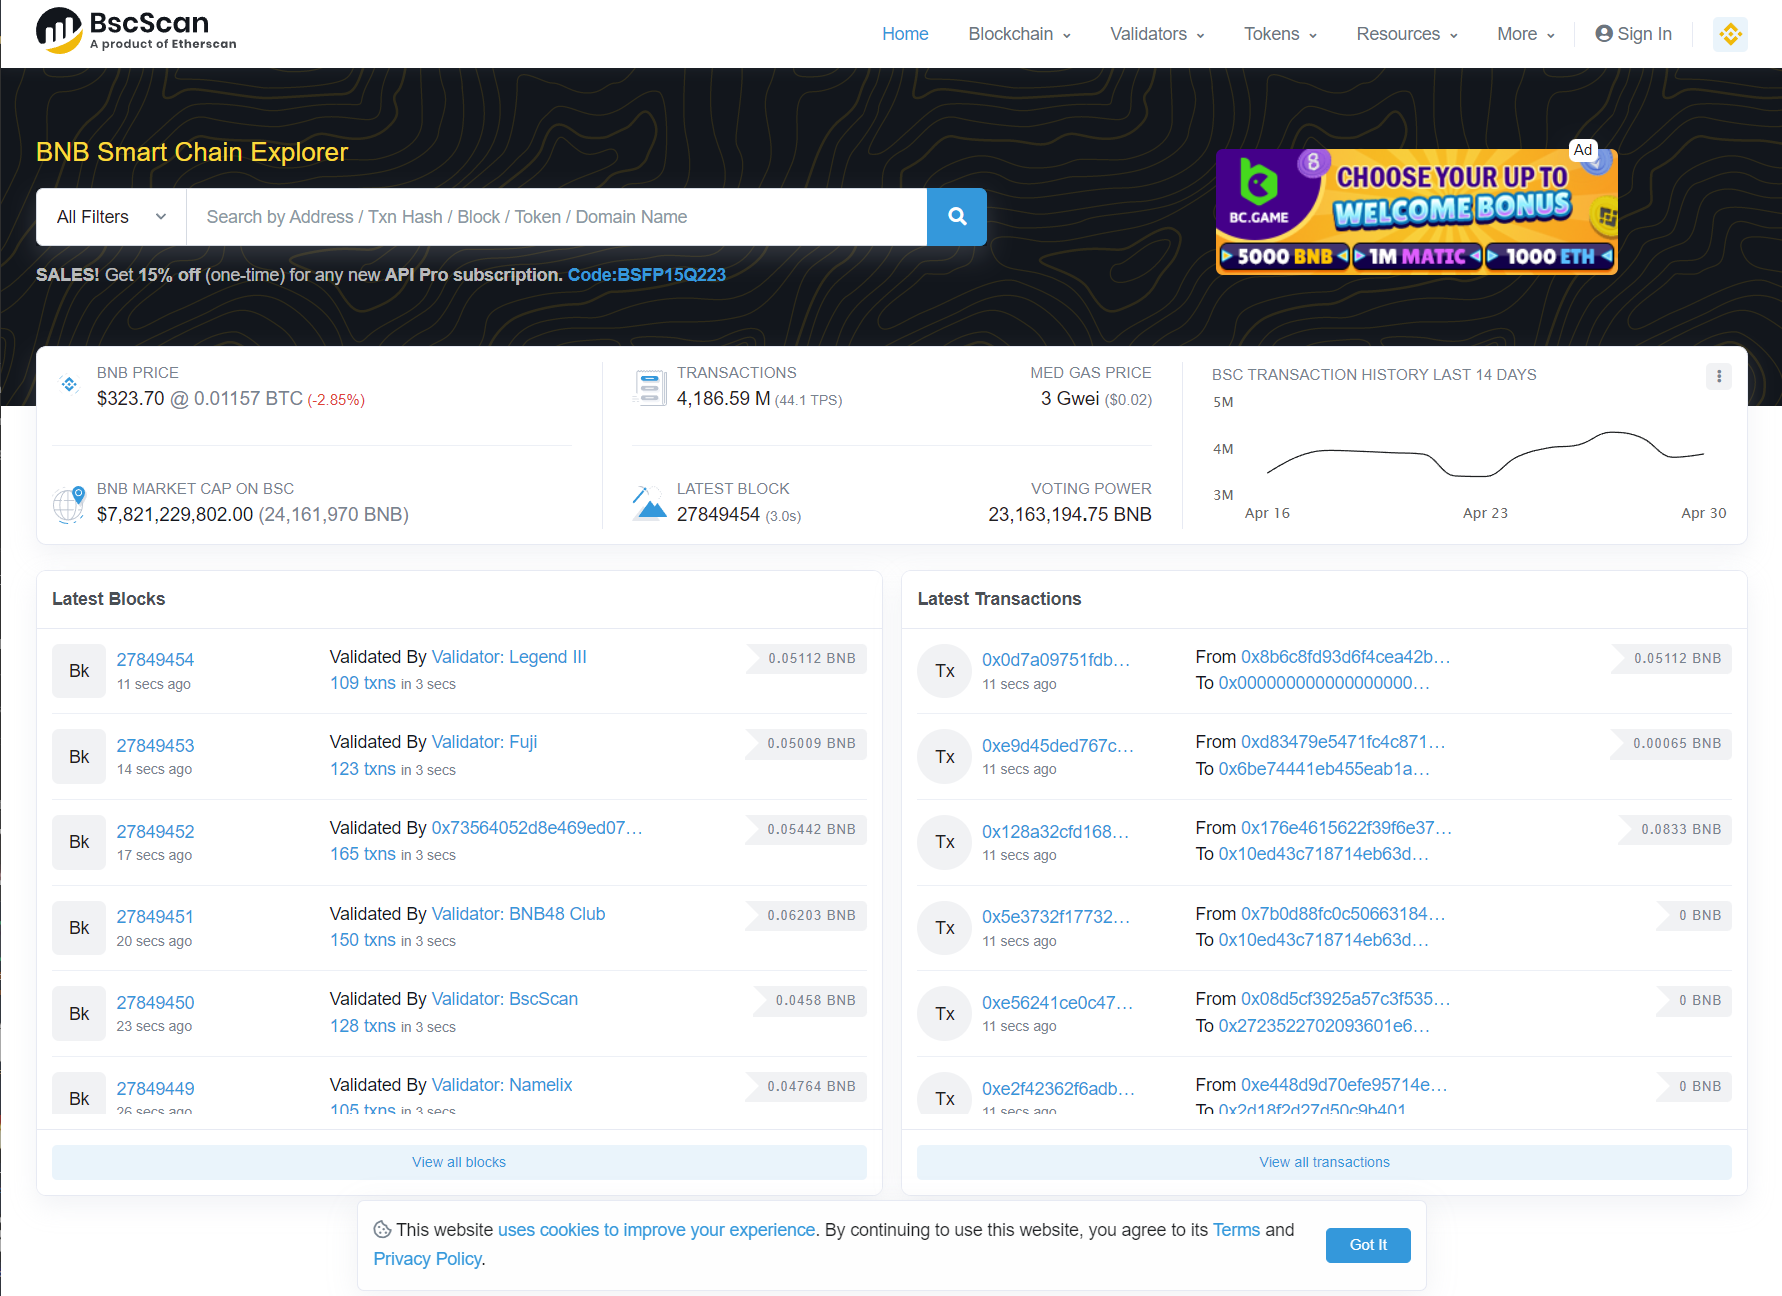Open the BC.GAME welcome bonus banner
Viewport: 1782px width, 1296px height.
(1416, 212)
